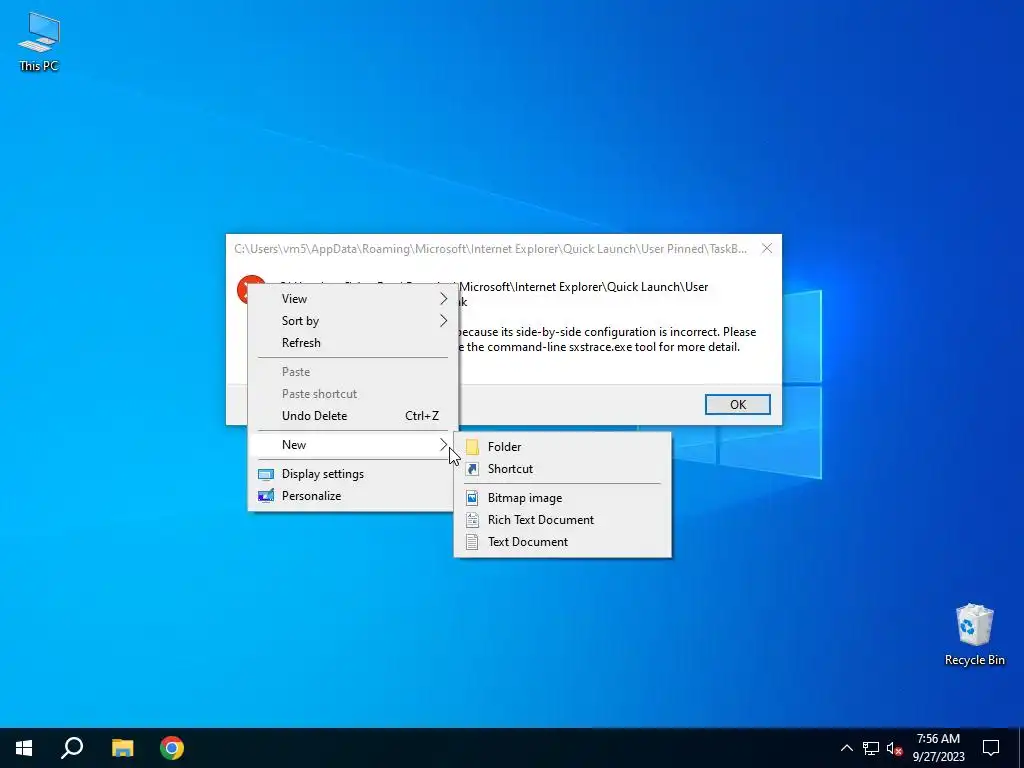Screen dimensions: 1024x768
Task: Open This PC desktop icon
Action: pos(39,40)
